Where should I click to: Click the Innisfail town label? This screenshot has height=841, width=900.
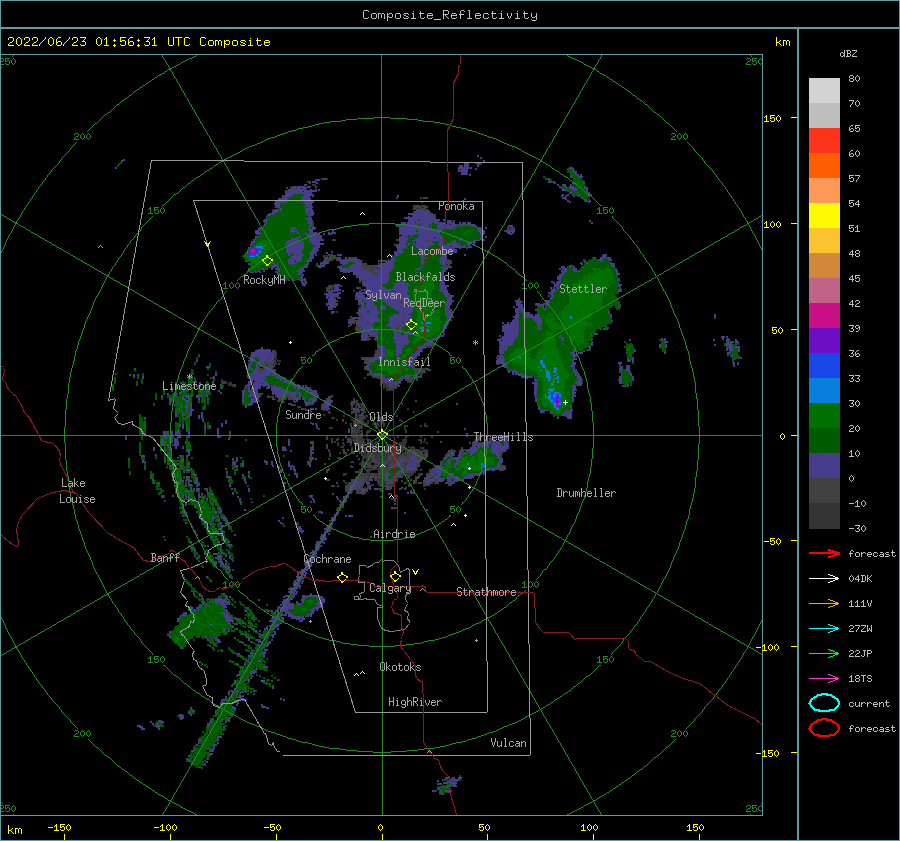click(x=404, y=362)
